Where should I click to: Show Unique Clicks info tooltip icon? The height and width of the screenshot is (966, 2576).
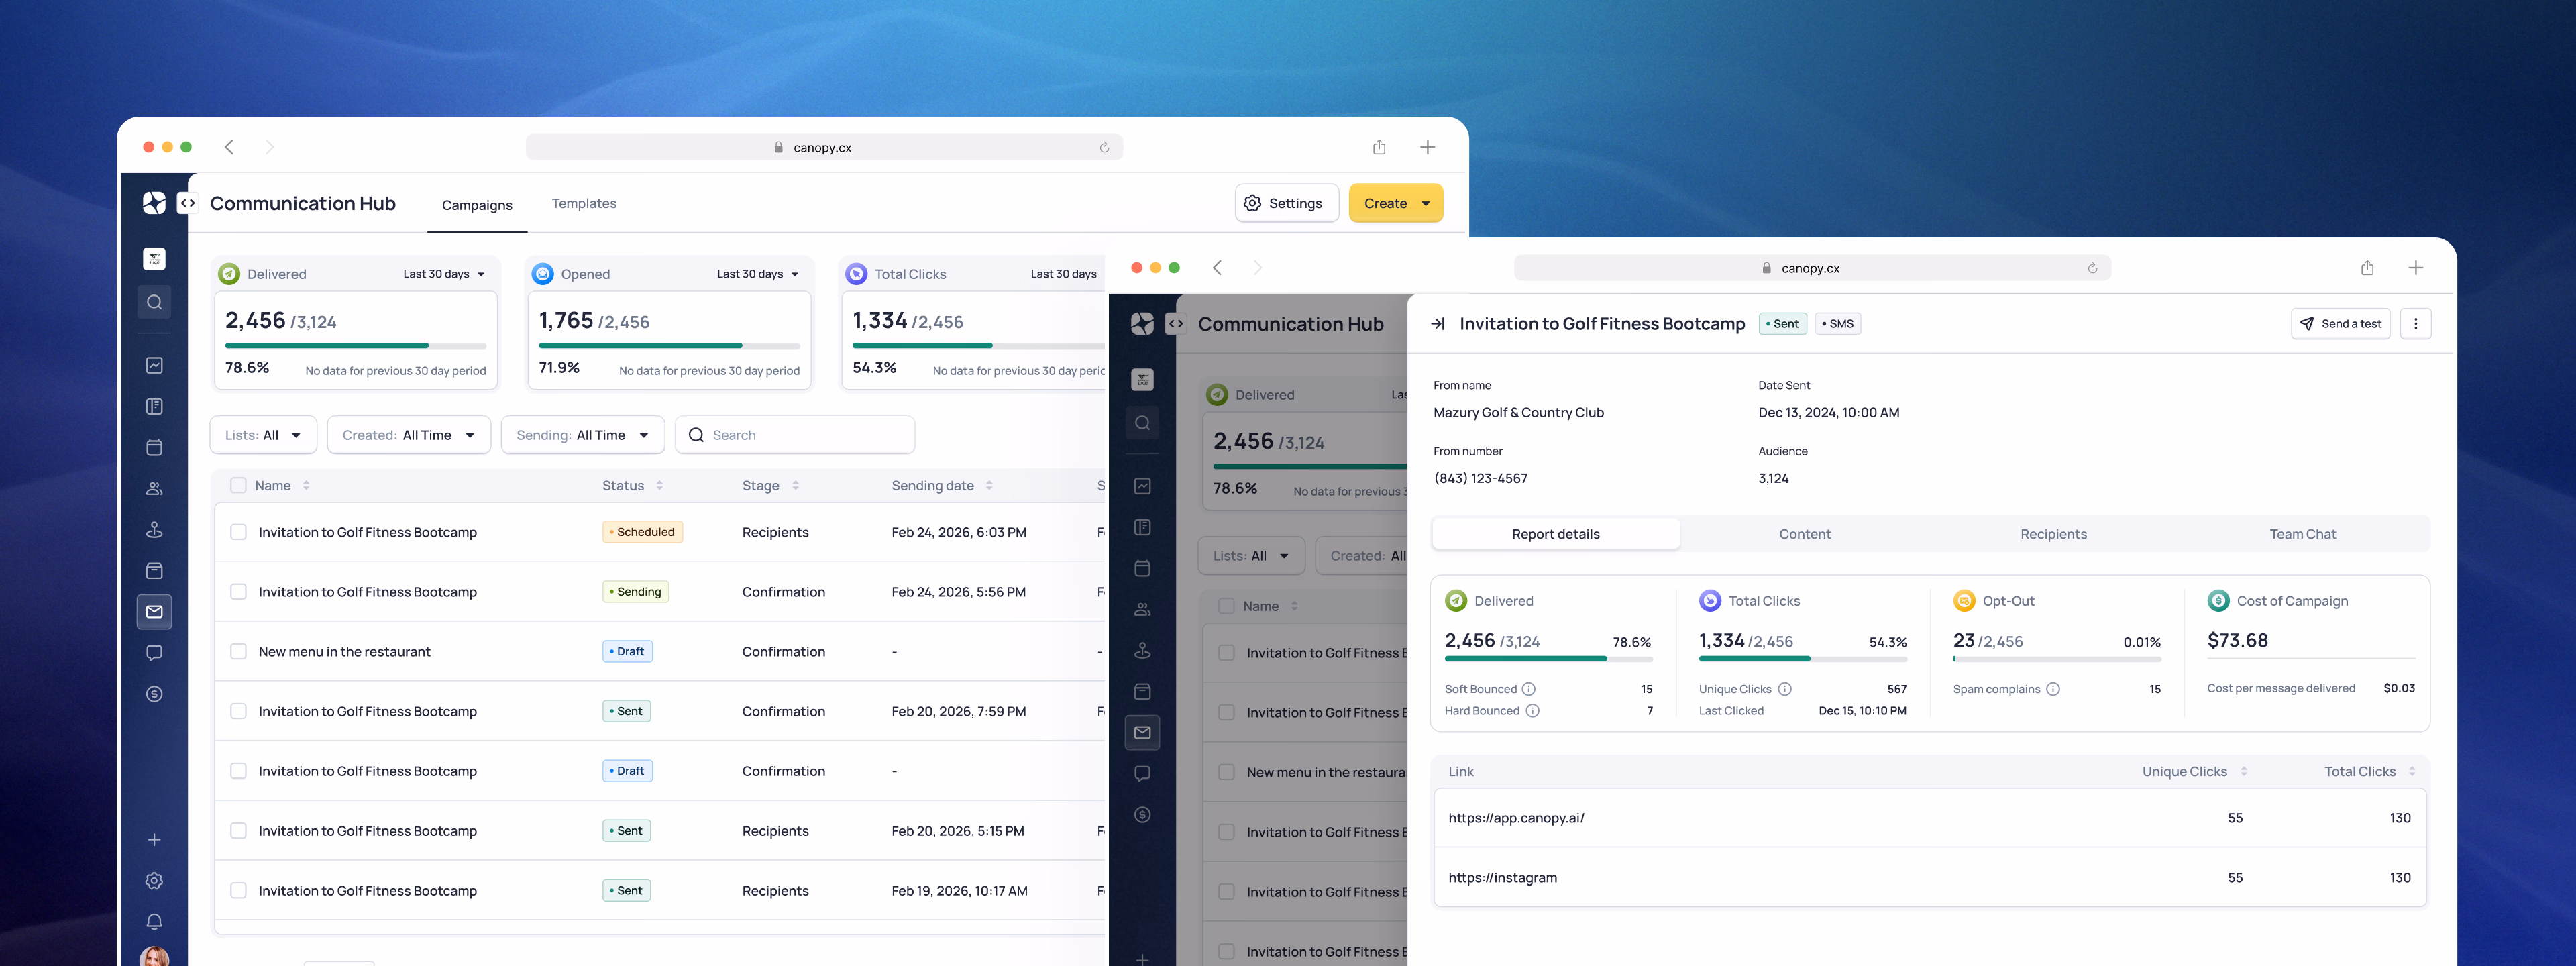[1785, 689]
